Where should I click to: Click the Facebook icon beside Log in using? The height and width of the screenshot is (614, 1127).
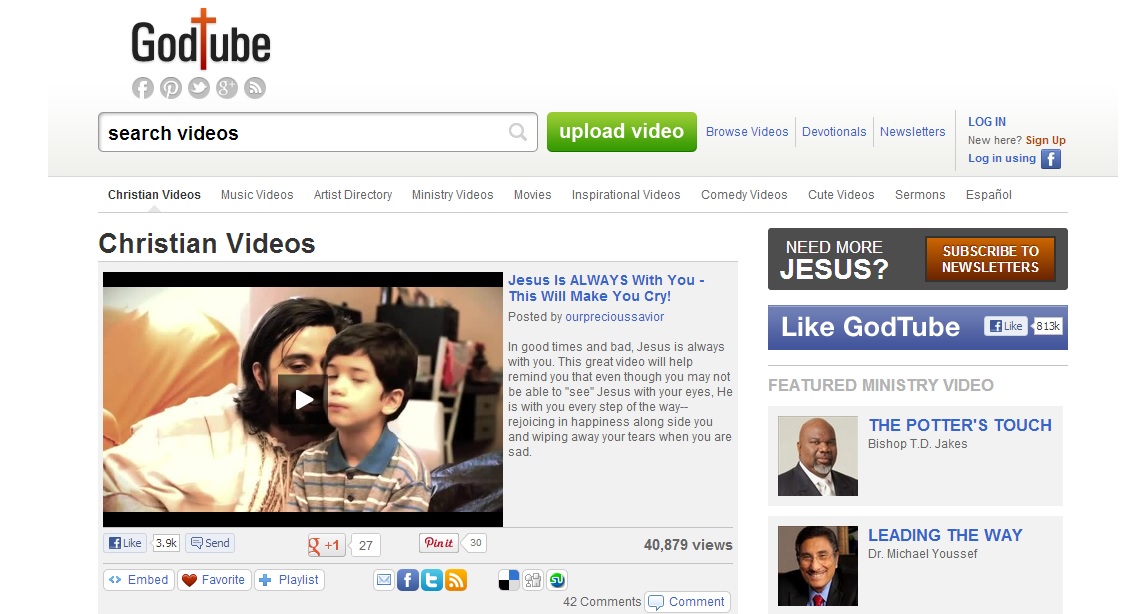coord(1051,159)
